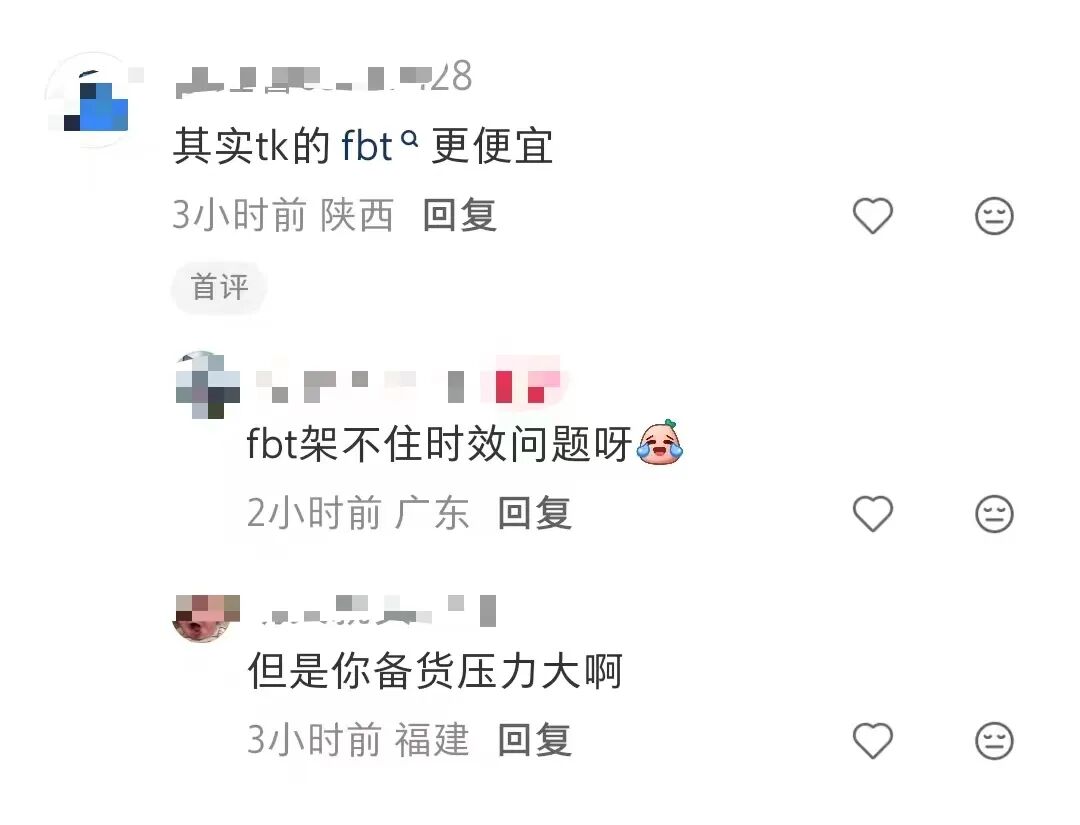Tap the unamused face on the 广东 reply
The width and height of the screenshot is (1080, 825).
coord(994,514)
